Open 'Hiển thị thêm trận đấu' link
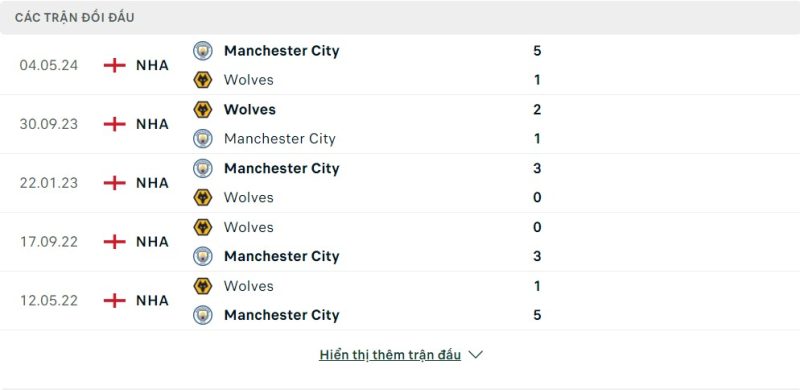 (x=390, y=355)
